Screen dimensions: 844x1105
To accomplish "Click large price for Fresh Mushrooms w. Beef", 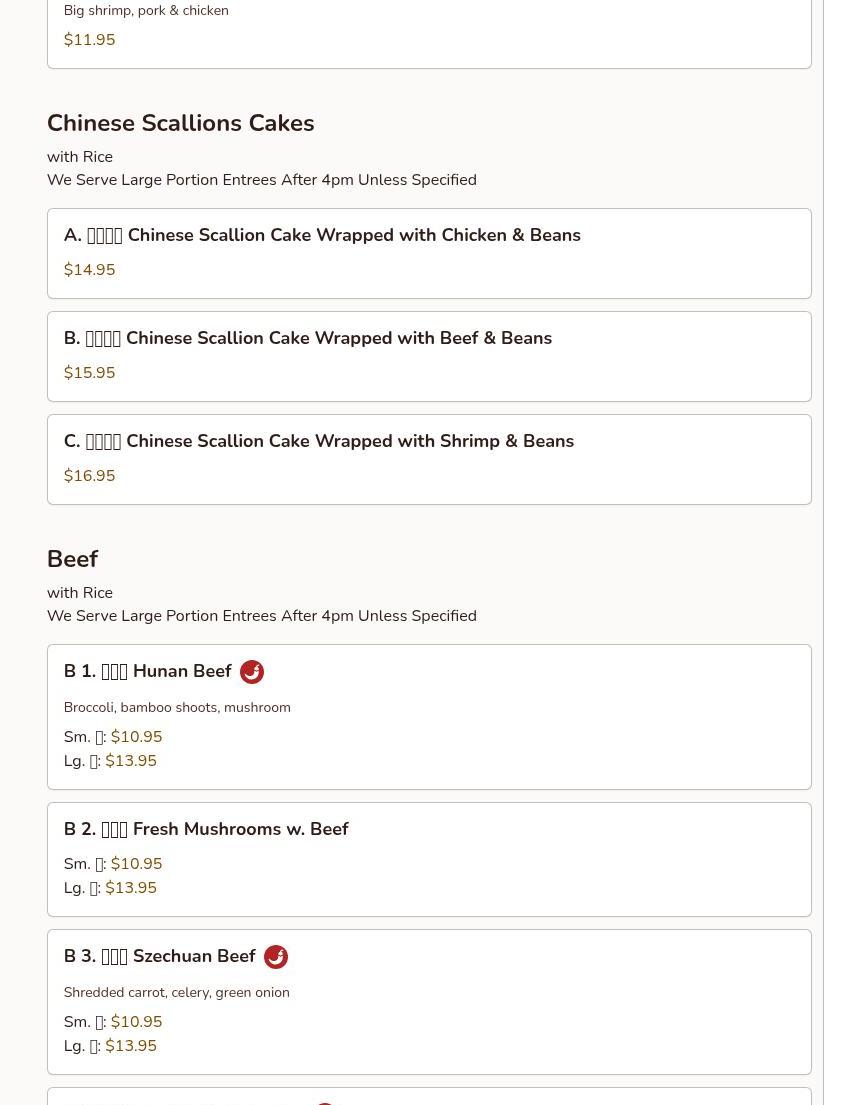I will [x=131, y=888].
